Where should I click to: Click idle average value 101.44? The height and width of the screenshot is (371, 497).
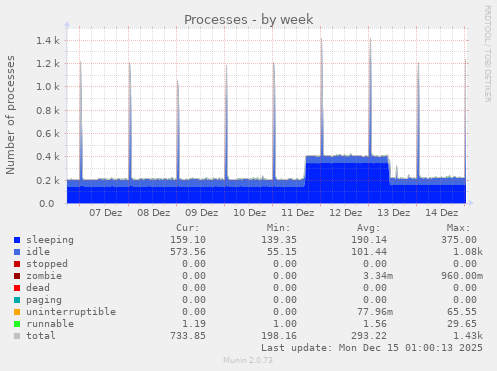coord(369,252)
